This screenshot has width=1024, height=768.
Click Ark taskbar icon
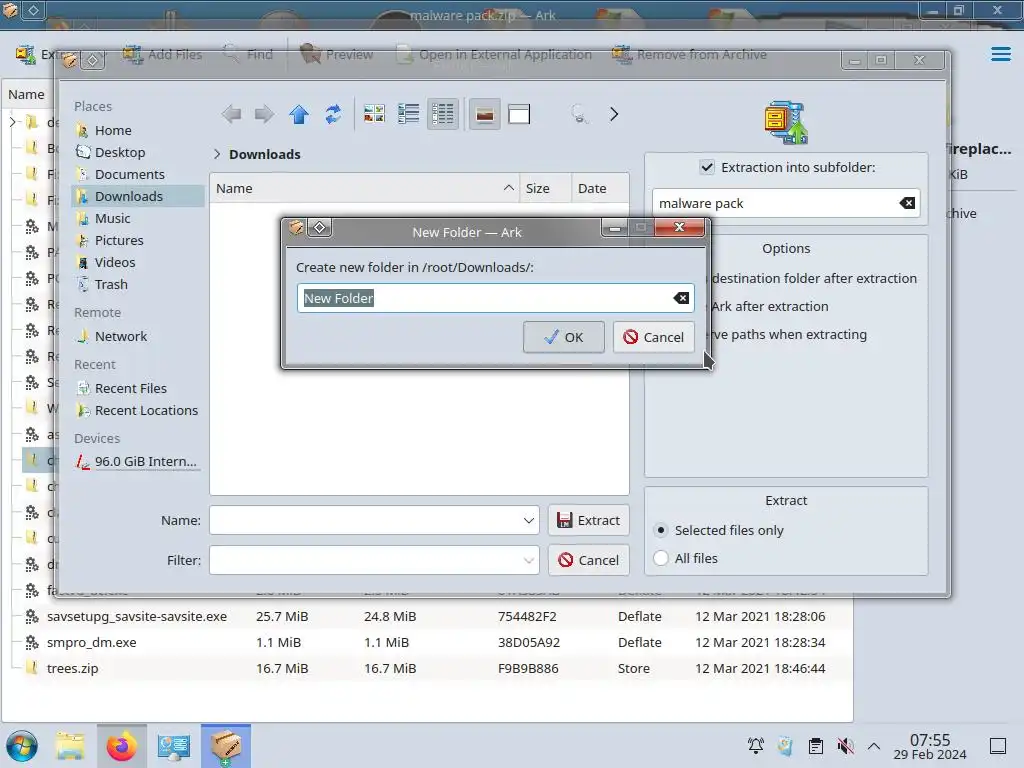coord(226,746)
